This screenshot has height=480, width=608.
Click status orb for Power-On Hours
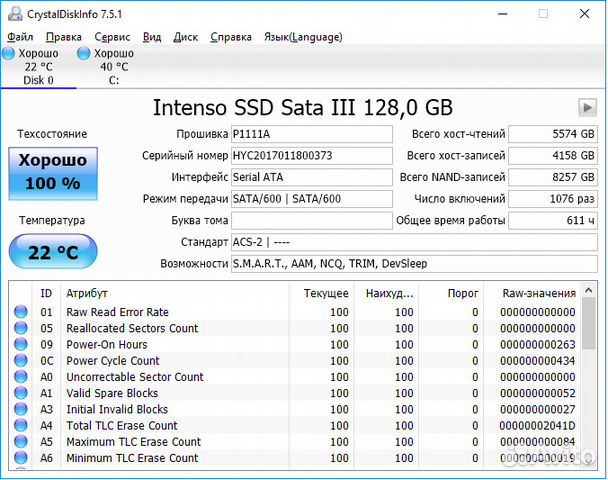(x=20, y=345)
